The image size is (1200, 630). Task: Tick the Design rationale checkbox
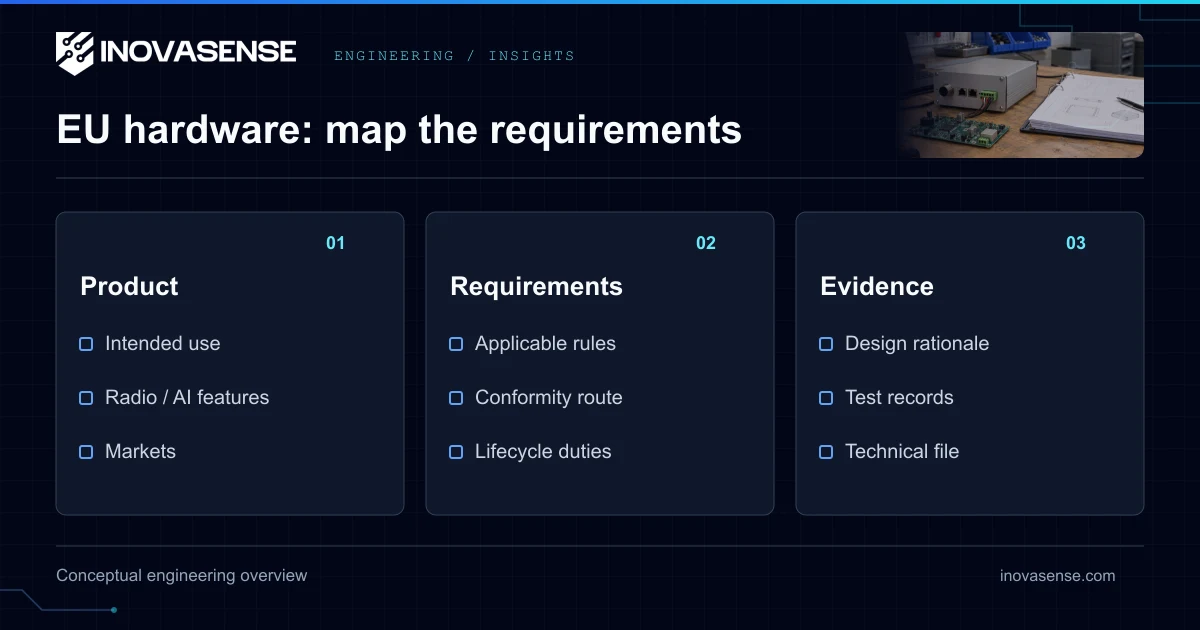[x=826, y=344]
